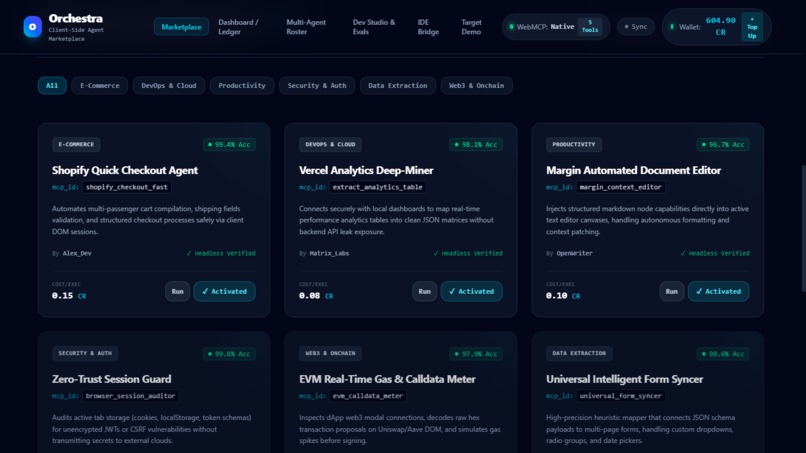The image size is (806, 453).
Task: Click the Orchestra logo icon
Action: (32, 27)
